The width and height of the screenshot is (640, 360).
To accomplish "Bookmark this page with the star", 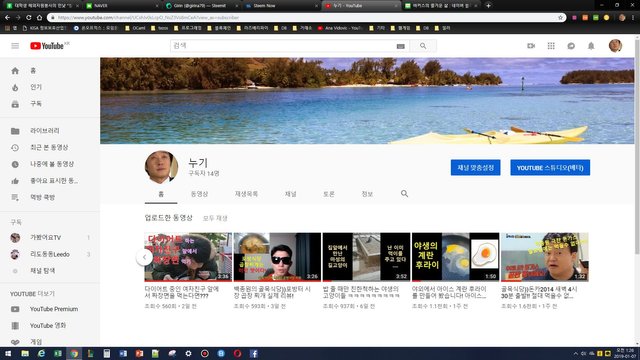I will pos(560,18).
